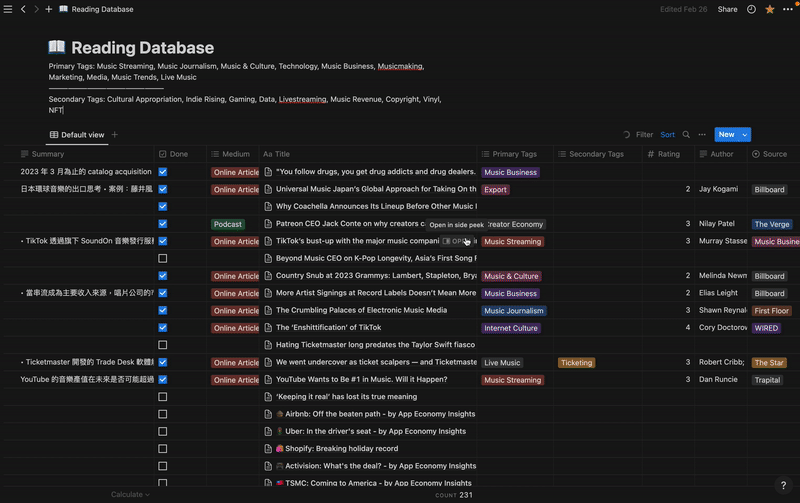800x503 pixels.
Task: Open the Source column header menu
Action: pos(773,154)
